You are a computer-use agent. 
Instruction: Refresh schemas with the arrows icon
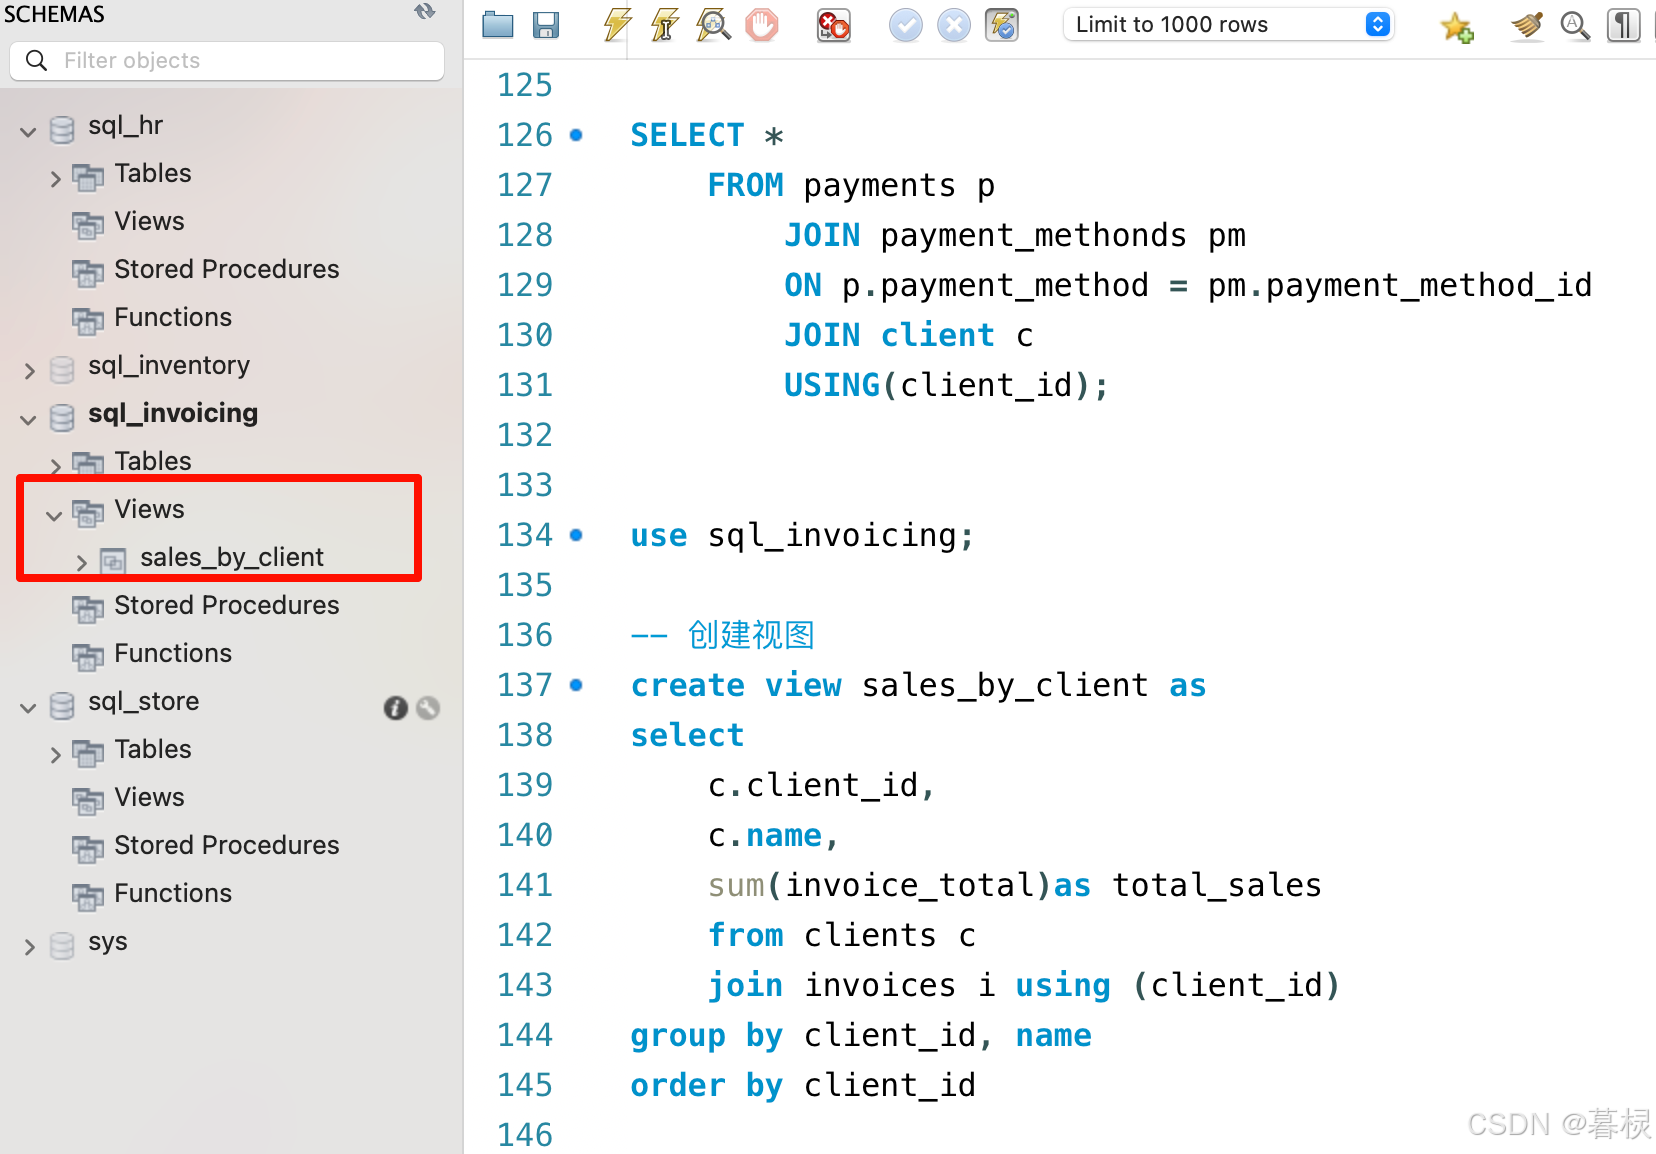pos(425,11)
